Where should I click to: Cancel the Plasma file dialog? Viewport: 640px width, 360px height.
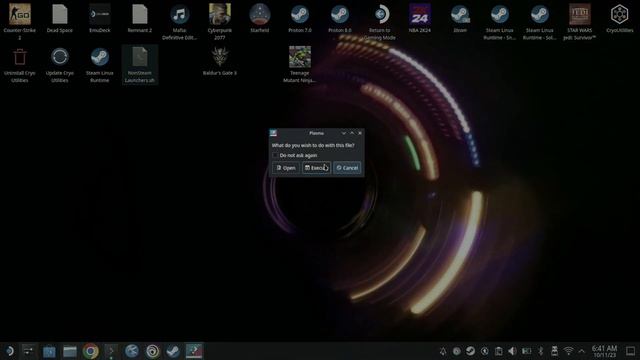pos(347,168)
